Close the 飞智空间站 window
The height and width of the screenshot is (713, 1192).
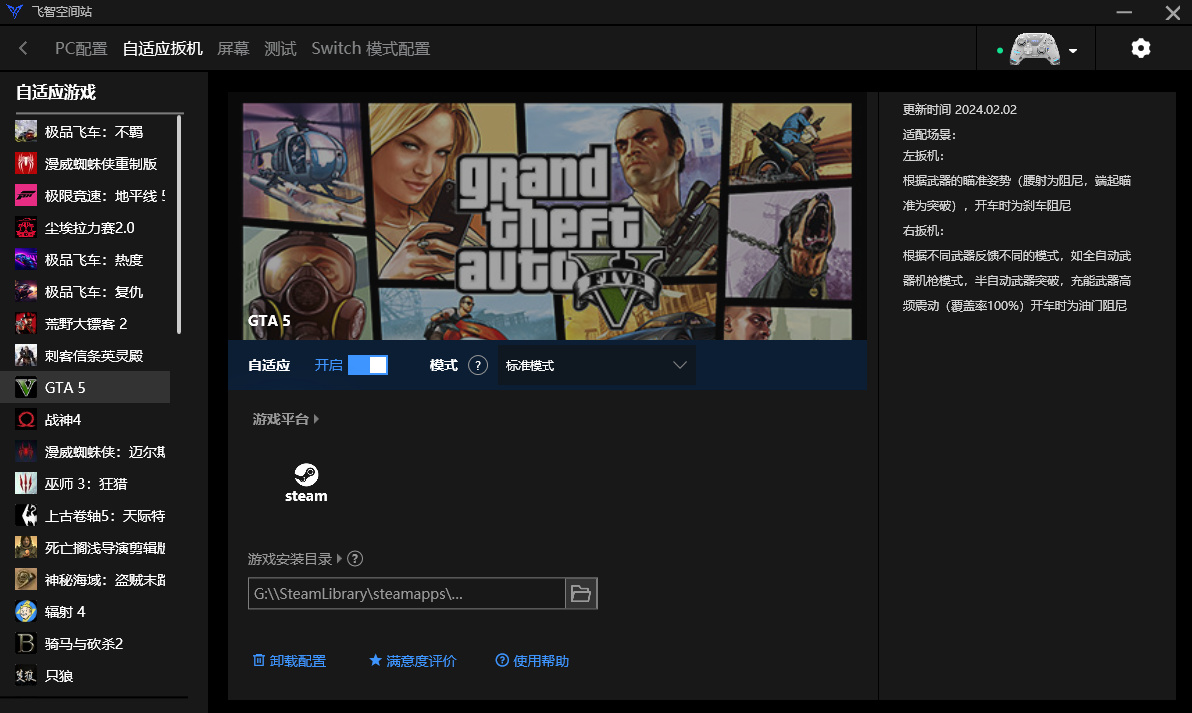click(1172, 12)
